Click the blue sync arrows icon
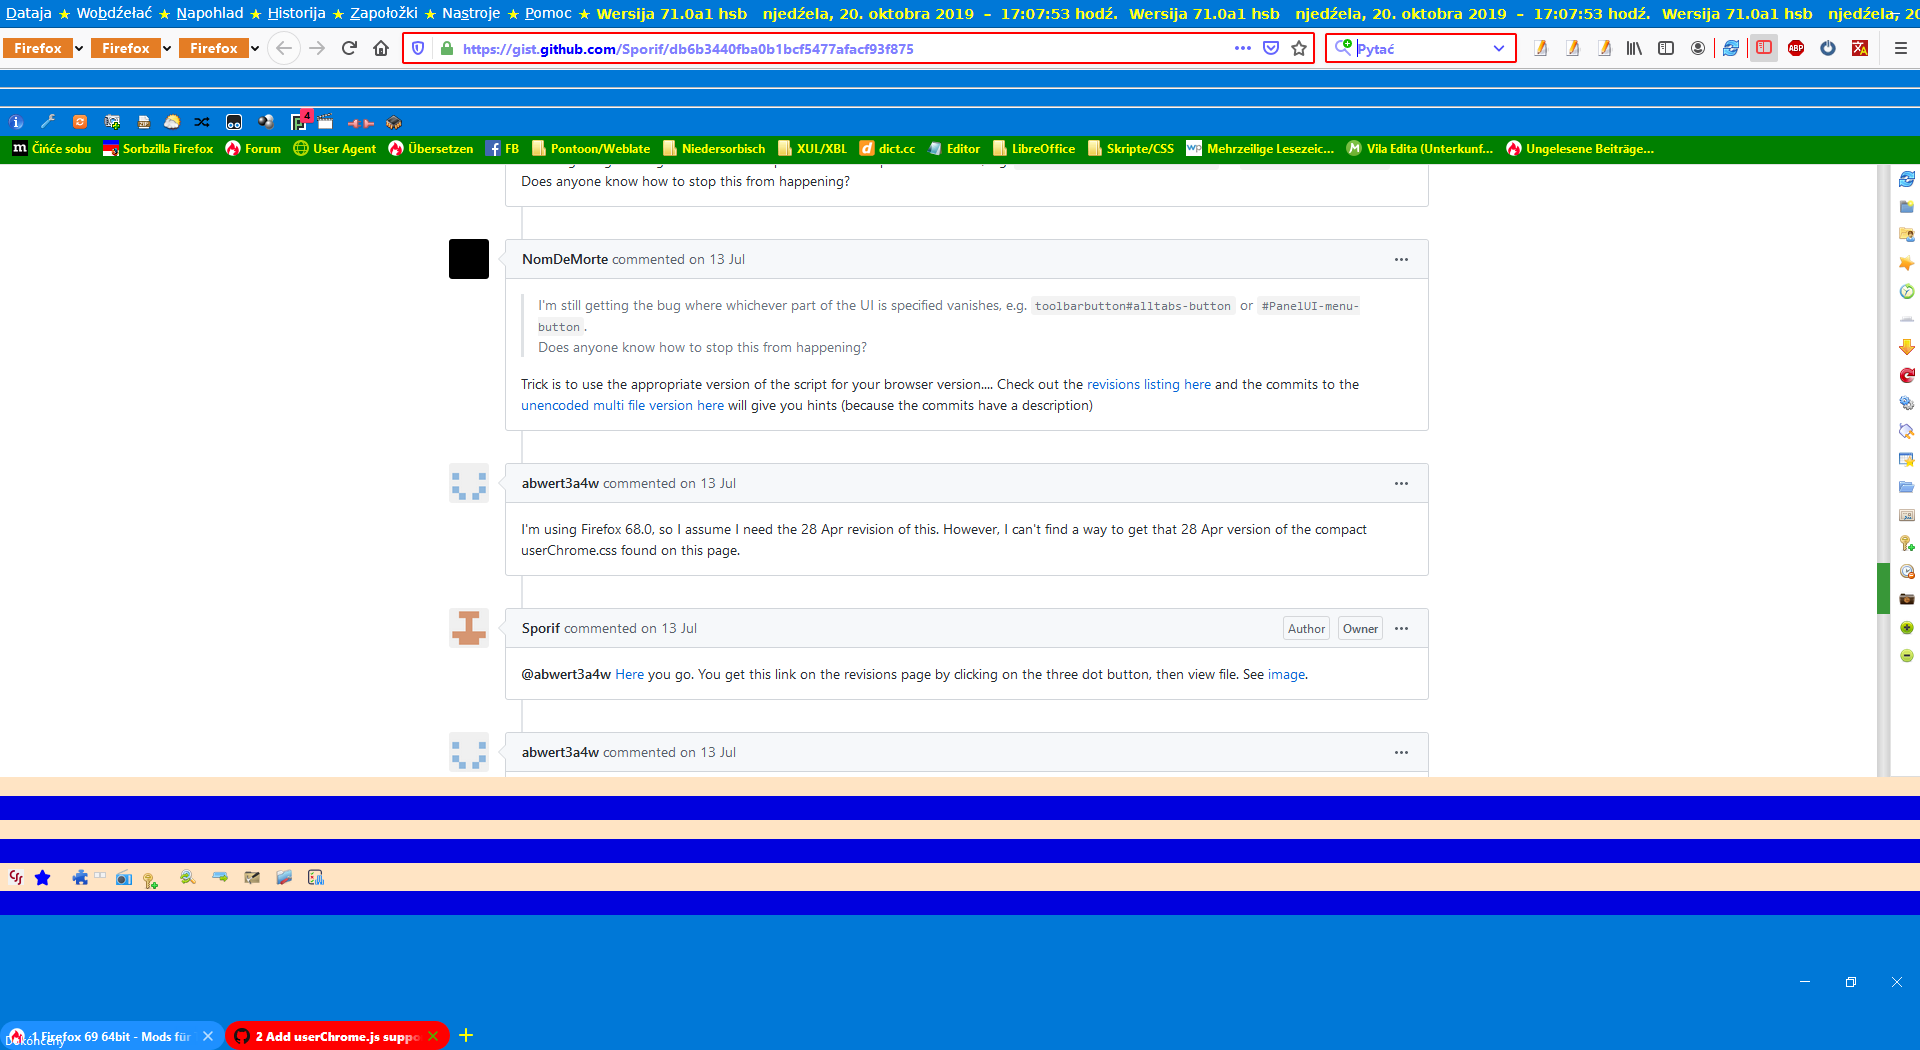 (x=1731, y=48)
